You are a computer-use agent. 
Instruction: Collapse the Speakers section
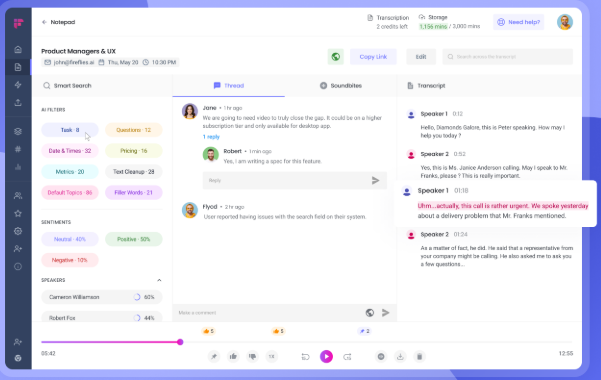159,280
